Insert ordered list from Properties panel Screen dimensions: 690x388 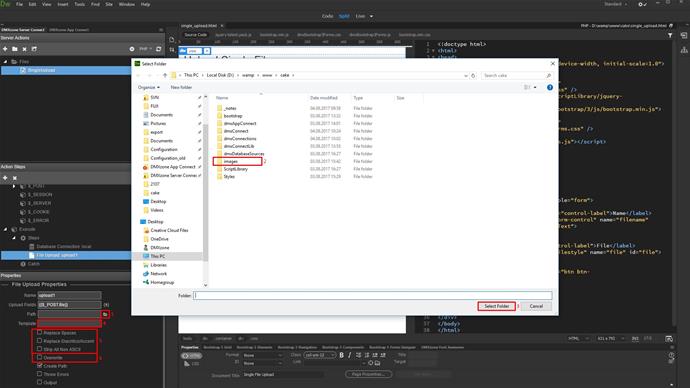coord(367,355)
